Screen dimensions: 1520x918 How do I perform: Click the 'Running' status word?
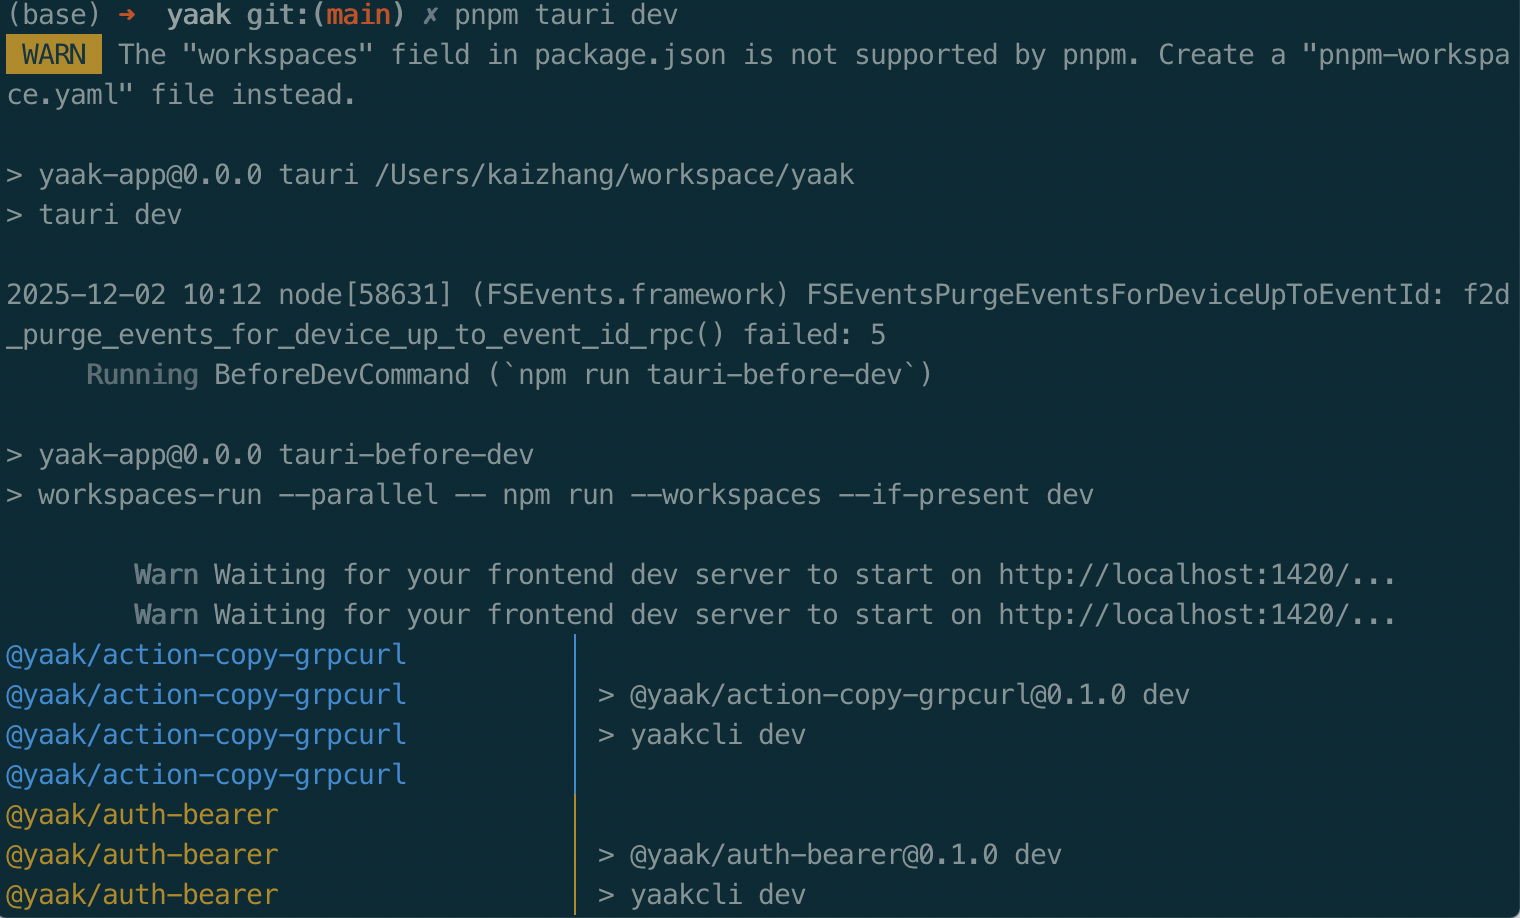tap(142, 375)
